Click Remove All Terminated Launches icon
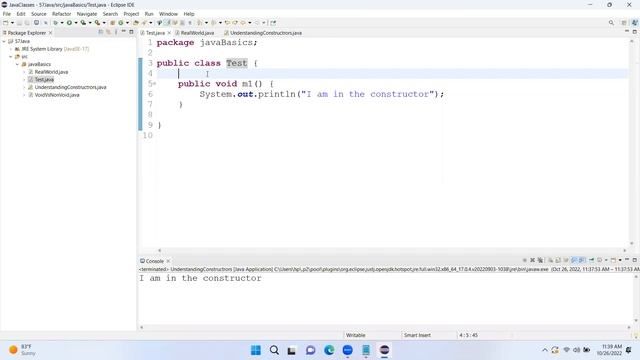 [540, 260]
